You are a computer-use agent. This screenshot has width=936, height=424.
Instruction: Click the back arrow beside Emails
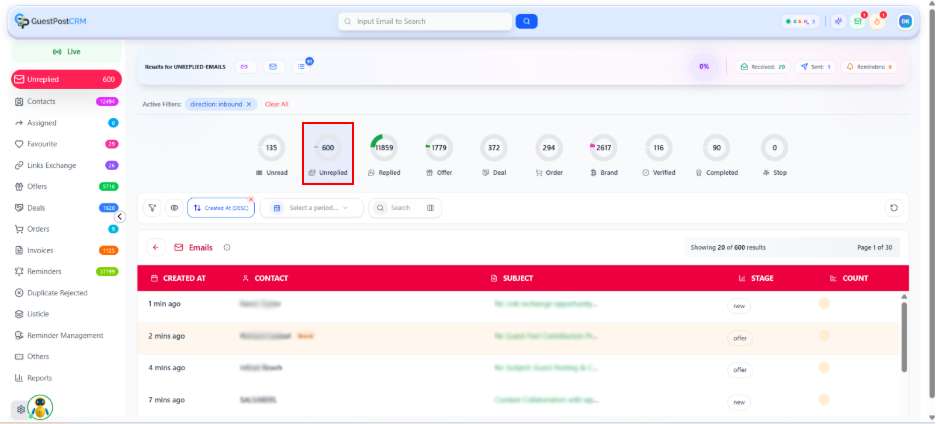[x=156, y=247]
